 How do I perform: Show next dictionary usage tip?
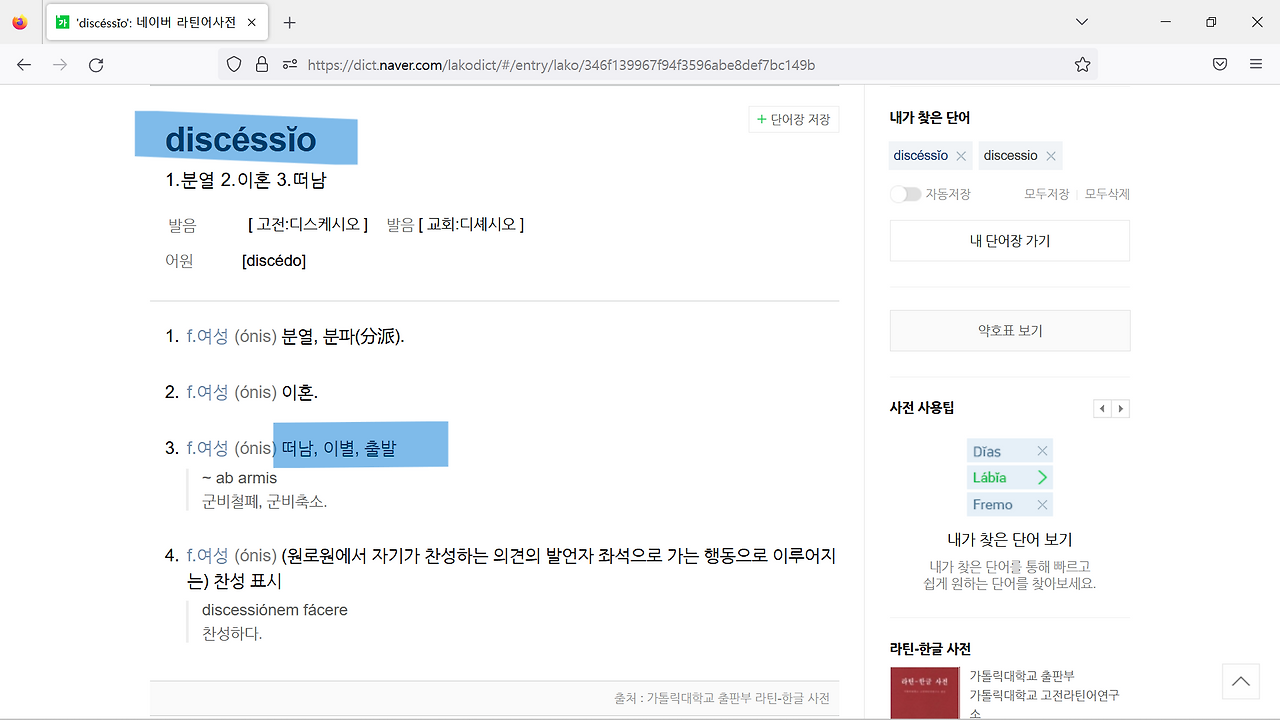[1121, 408]
